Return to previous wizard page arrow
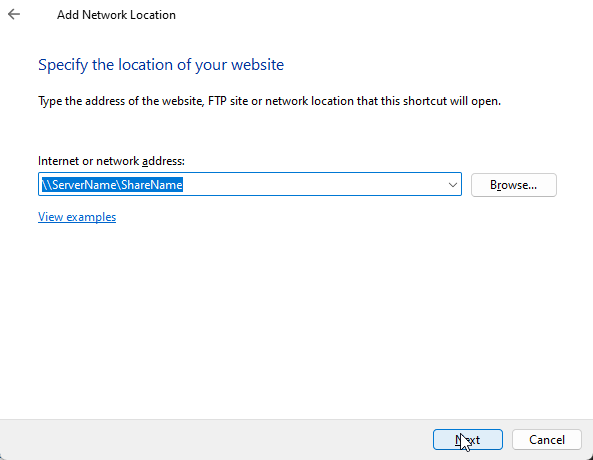593x460 pixels. [14, 14]
